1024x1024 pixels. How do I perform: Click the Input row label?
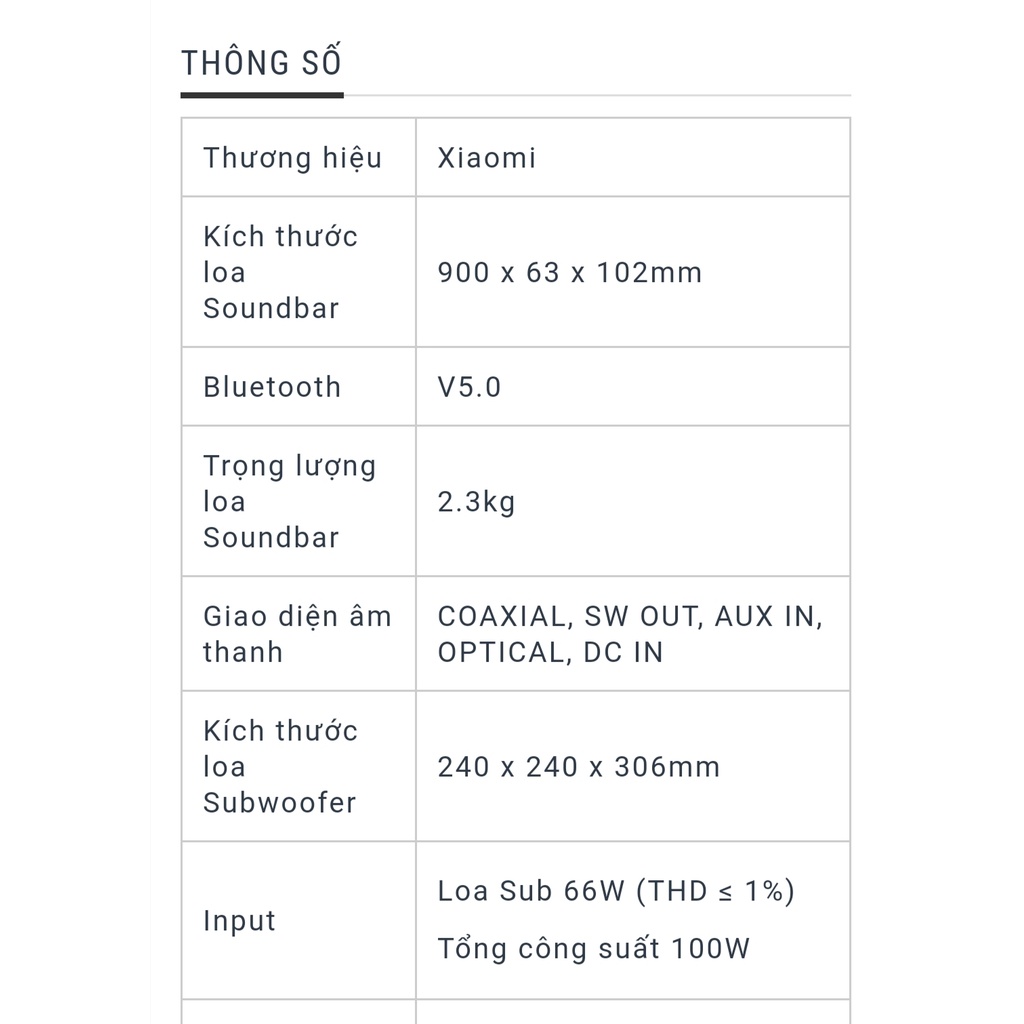tap(239, 921)
